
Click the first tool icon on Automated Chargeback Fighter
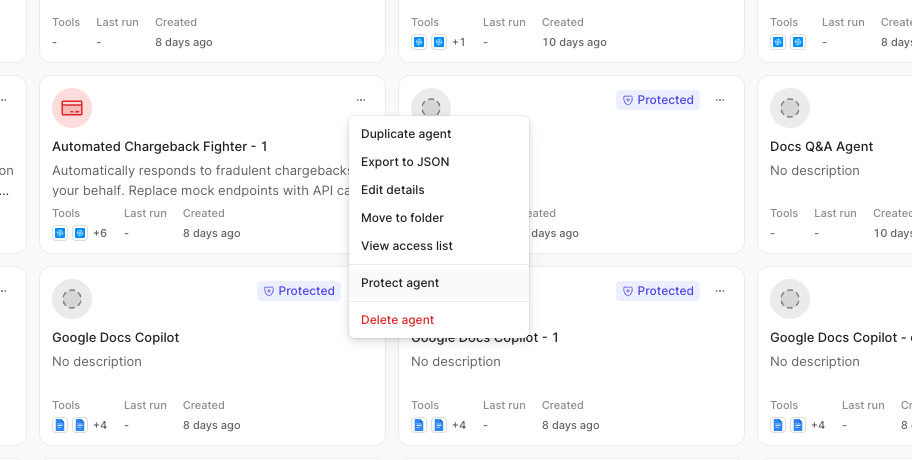tap(60, 233)
